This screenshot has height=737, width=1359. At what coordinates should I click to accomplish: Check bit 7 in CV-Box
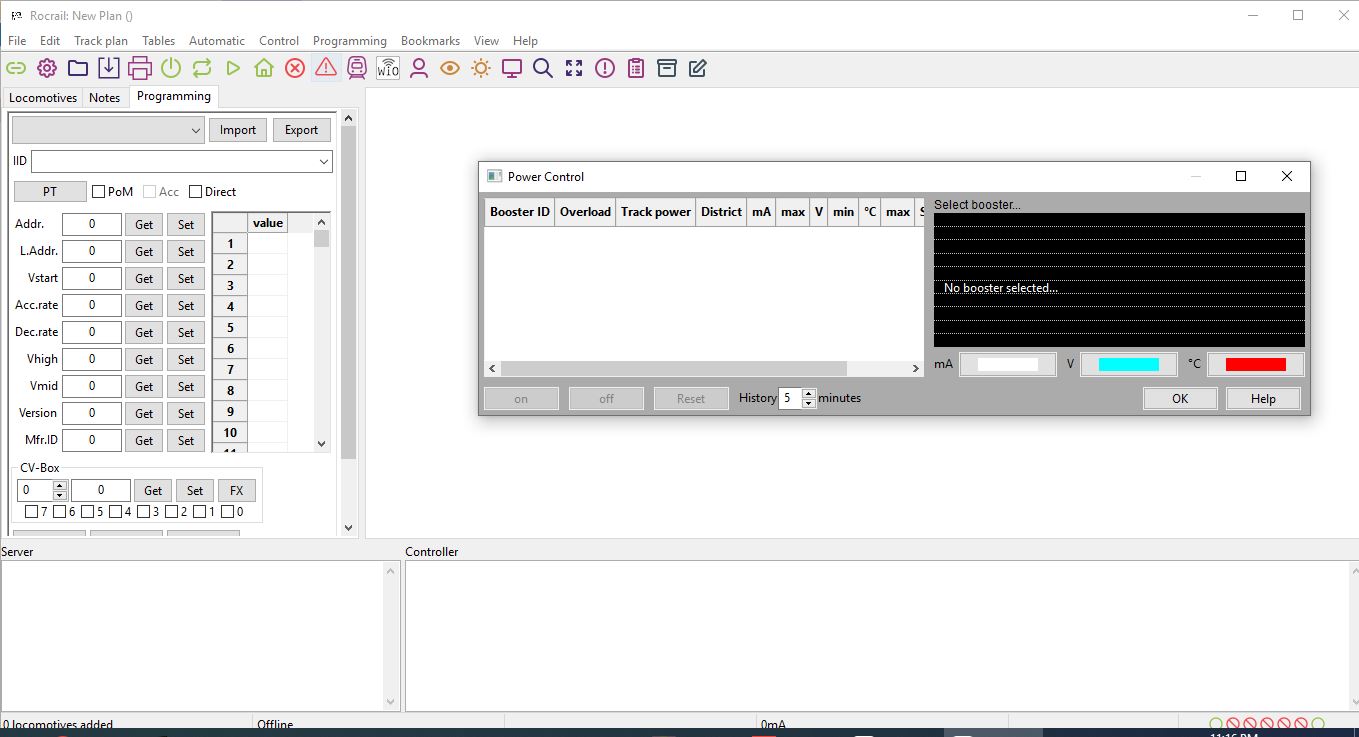pos(31,512)
